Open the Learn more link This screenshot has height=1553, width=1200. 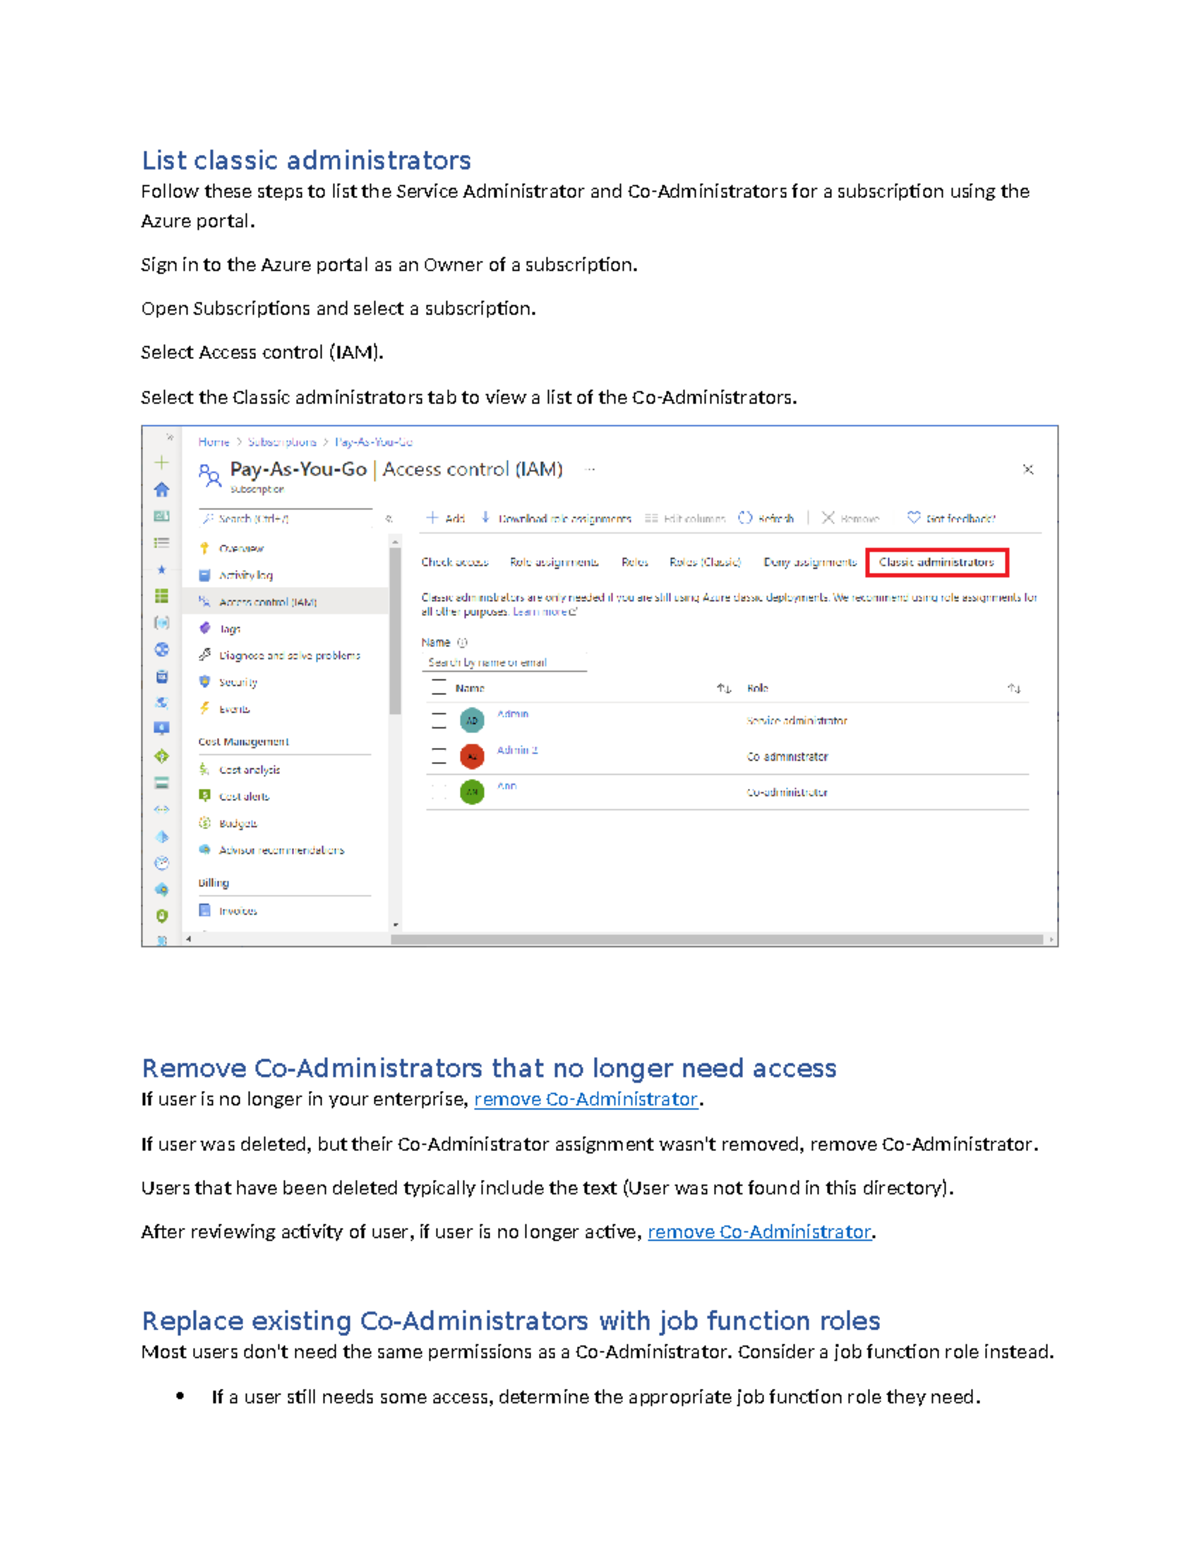tap(545, 611)
